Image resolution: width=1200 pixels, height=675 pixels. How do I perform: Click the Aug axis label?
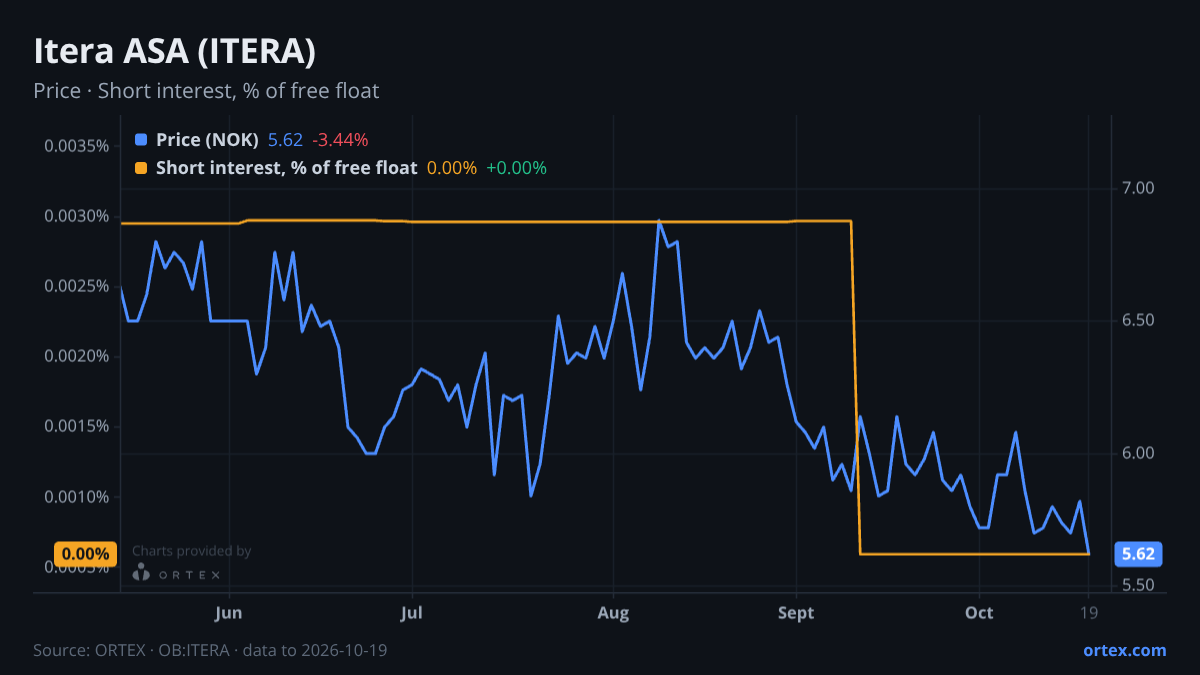(613, 613)
